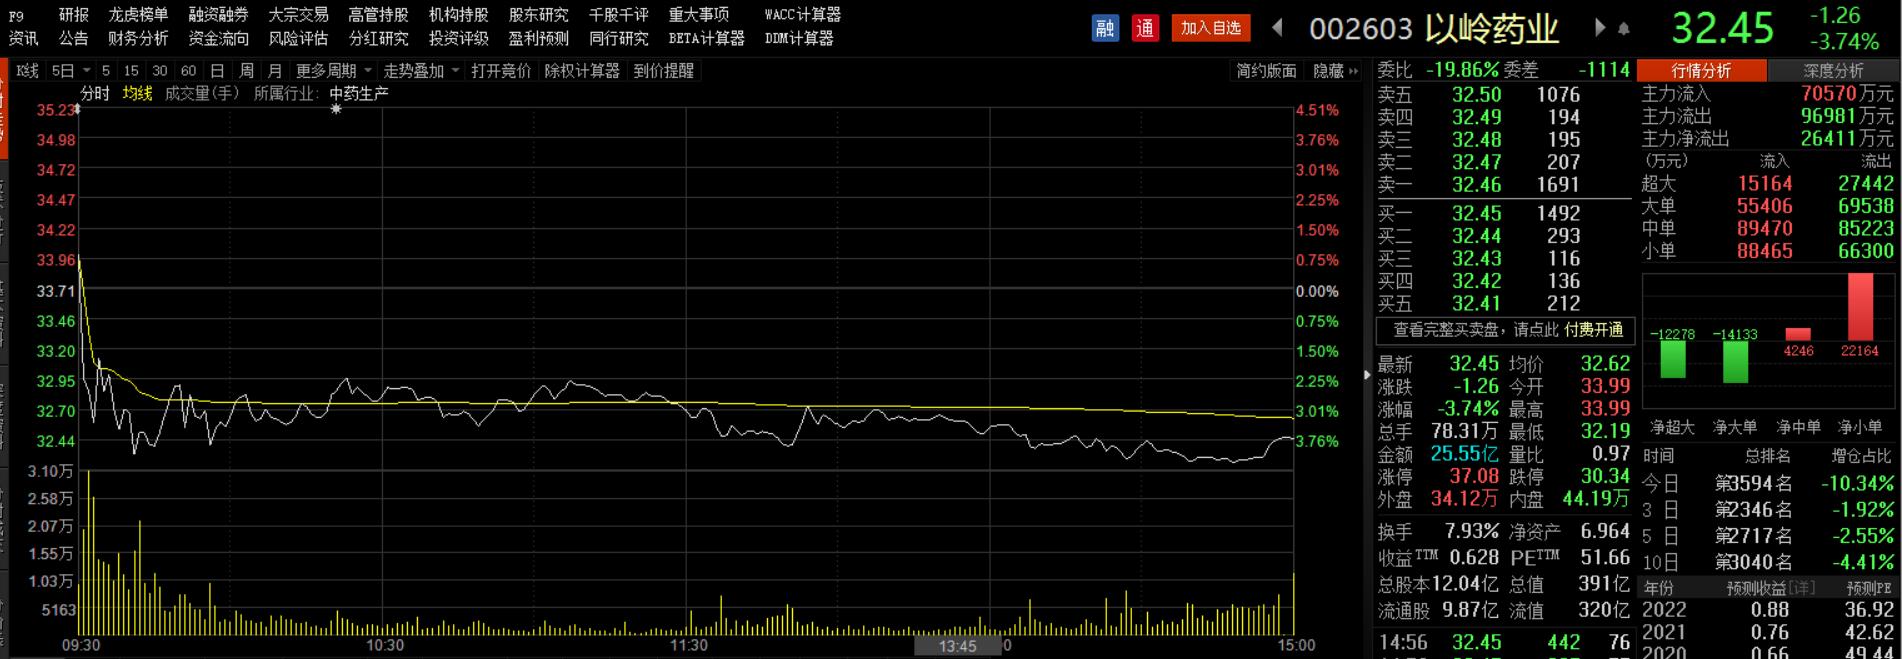Open 融资融券 menu item
The width and height of the screenshot is (1902, 659).
click(x=218, y=15)
